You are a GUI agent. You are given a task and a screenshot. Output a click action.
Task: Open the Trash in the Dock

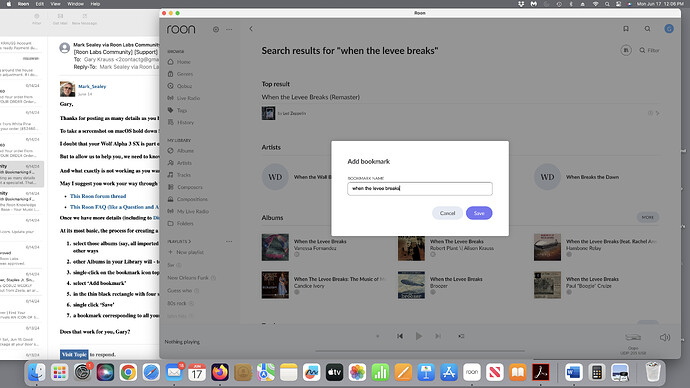653,372
